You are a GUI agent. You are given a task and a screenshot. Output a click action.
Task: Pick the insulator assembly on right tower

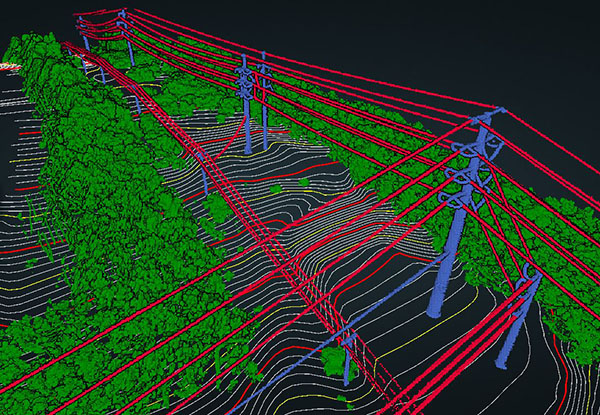click(462, 180)
